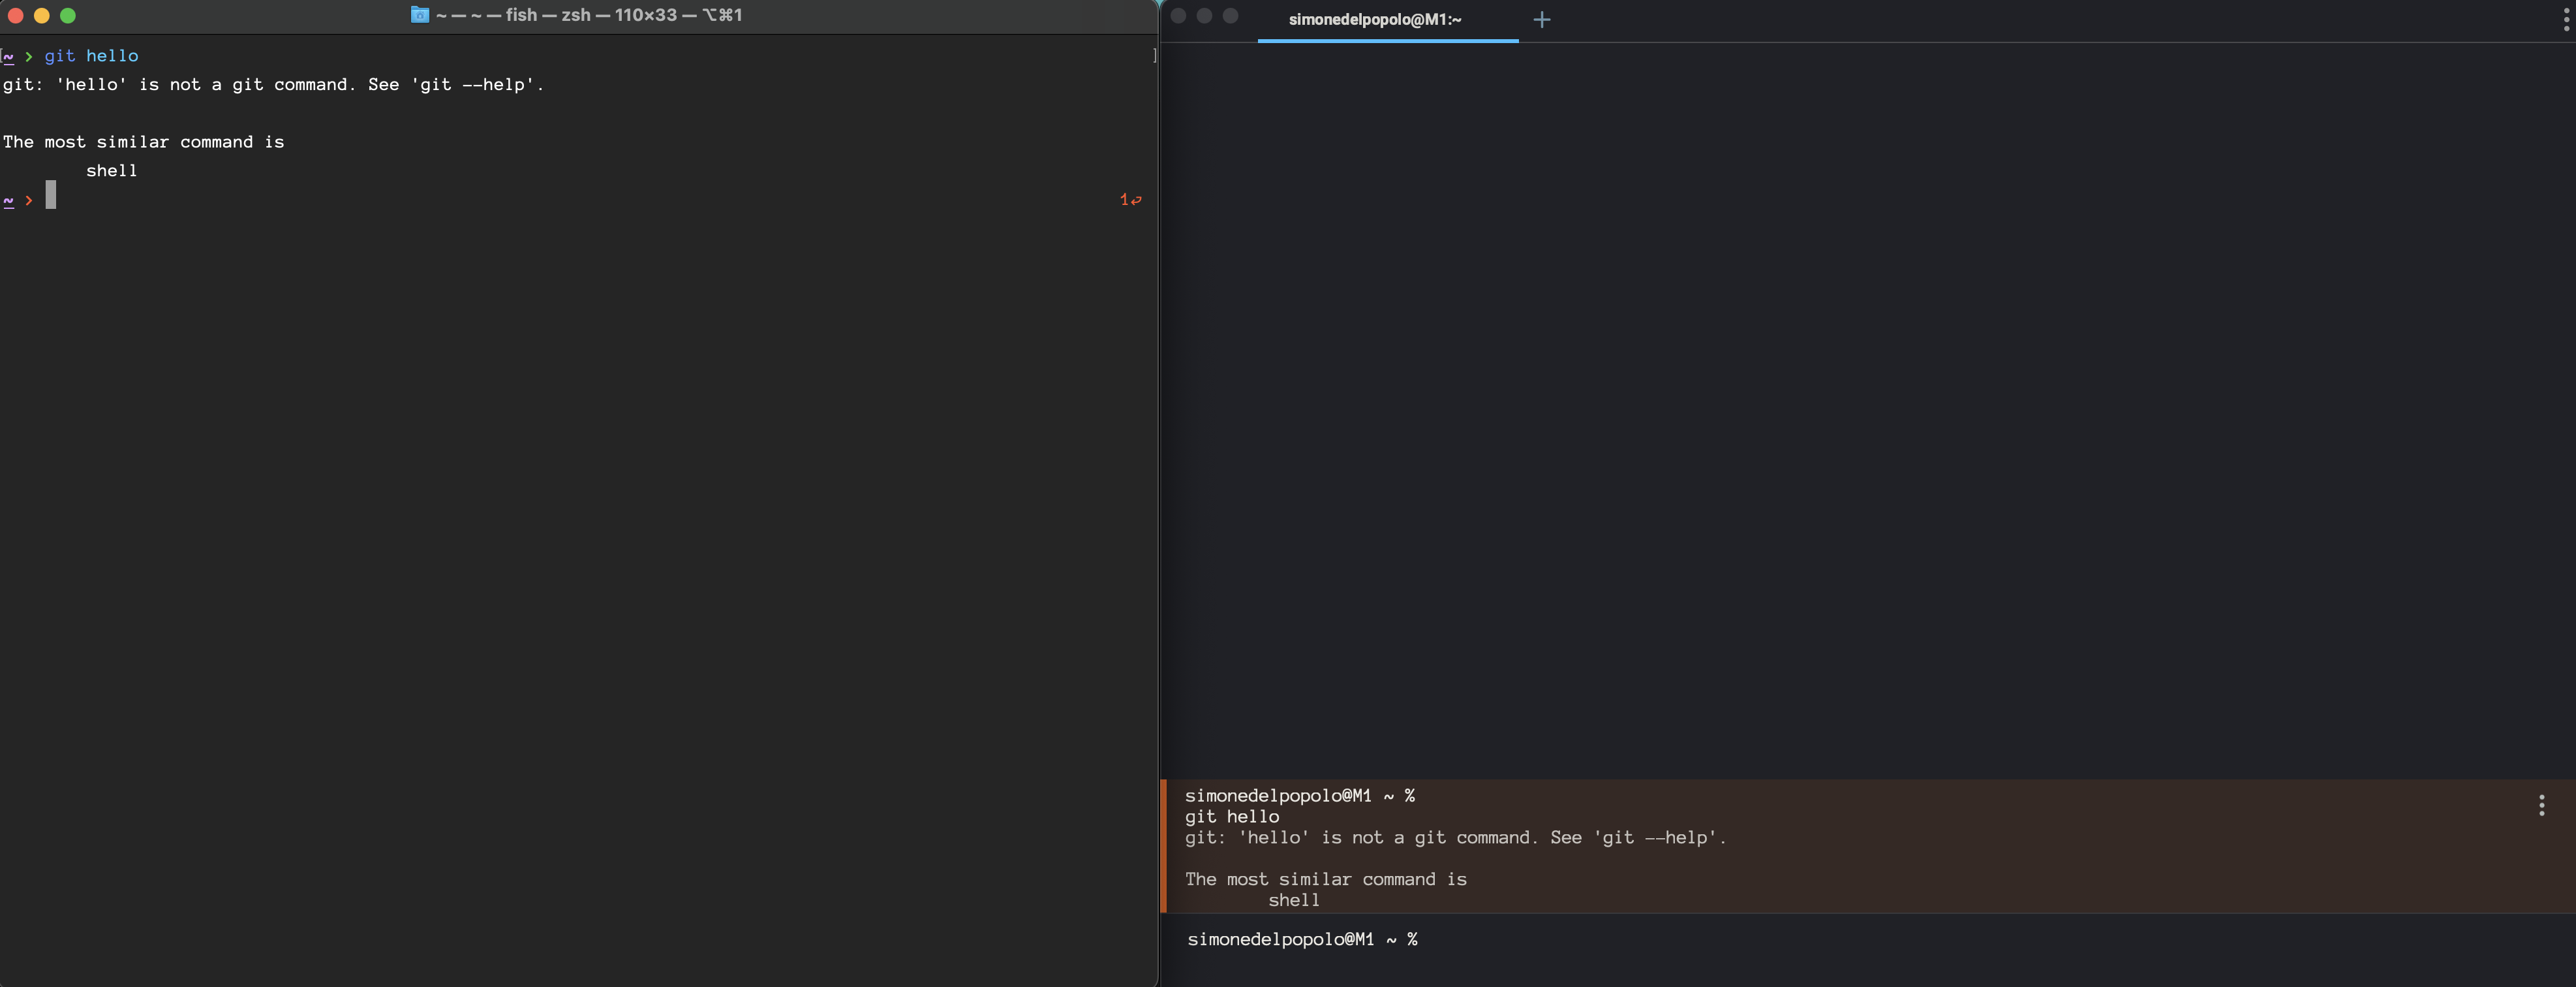Select the 'git hello' command text
The width and height of the screenshot is (2576, 987).
coord(92,56)
